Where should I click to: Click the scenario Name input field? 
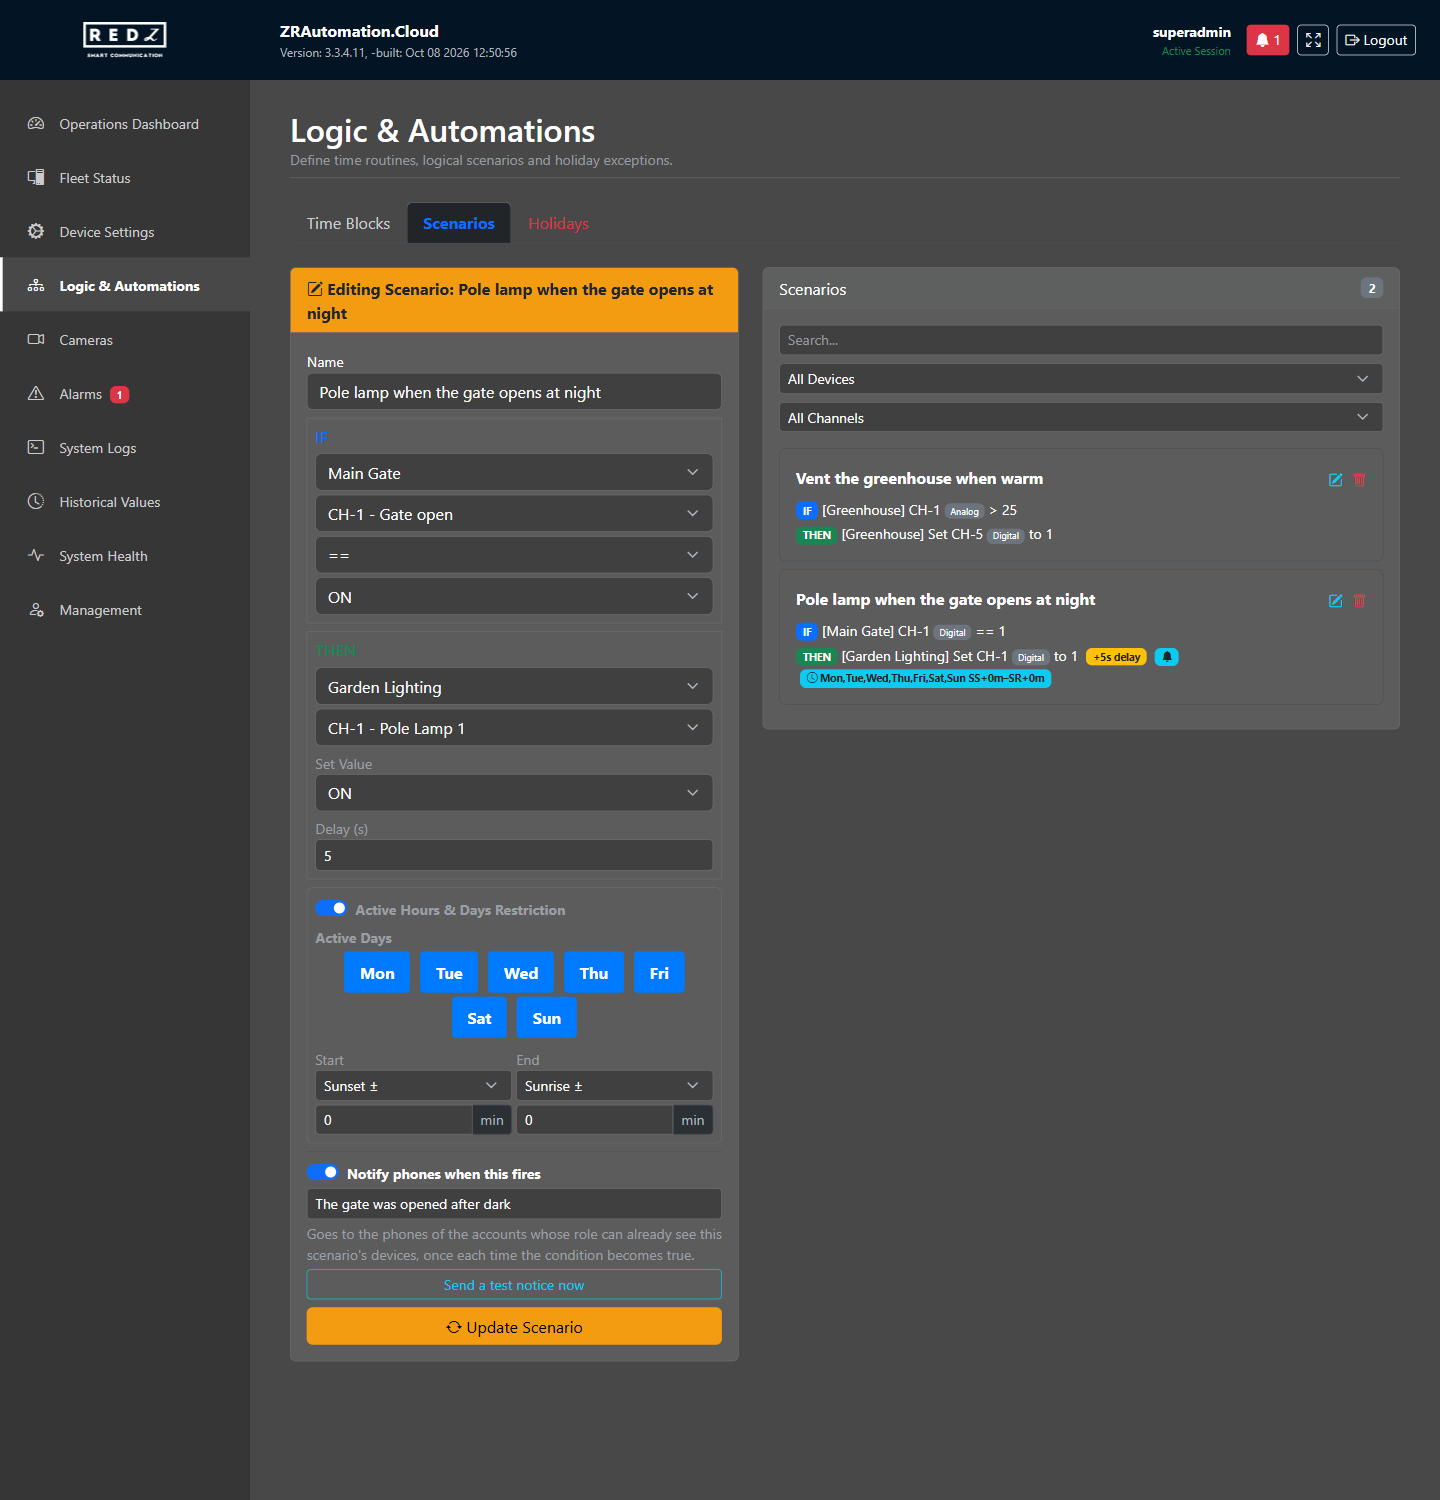514,392
